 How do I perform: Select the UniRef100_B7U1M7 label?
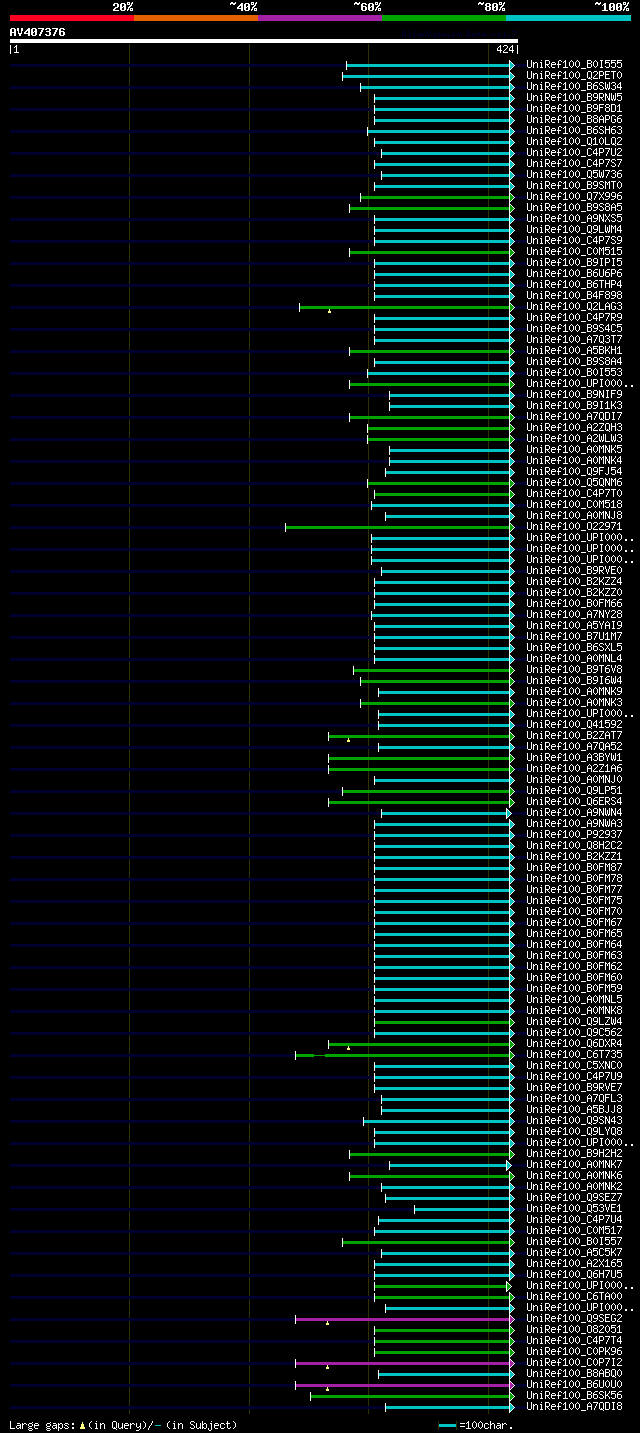click(x=574, y=636)
